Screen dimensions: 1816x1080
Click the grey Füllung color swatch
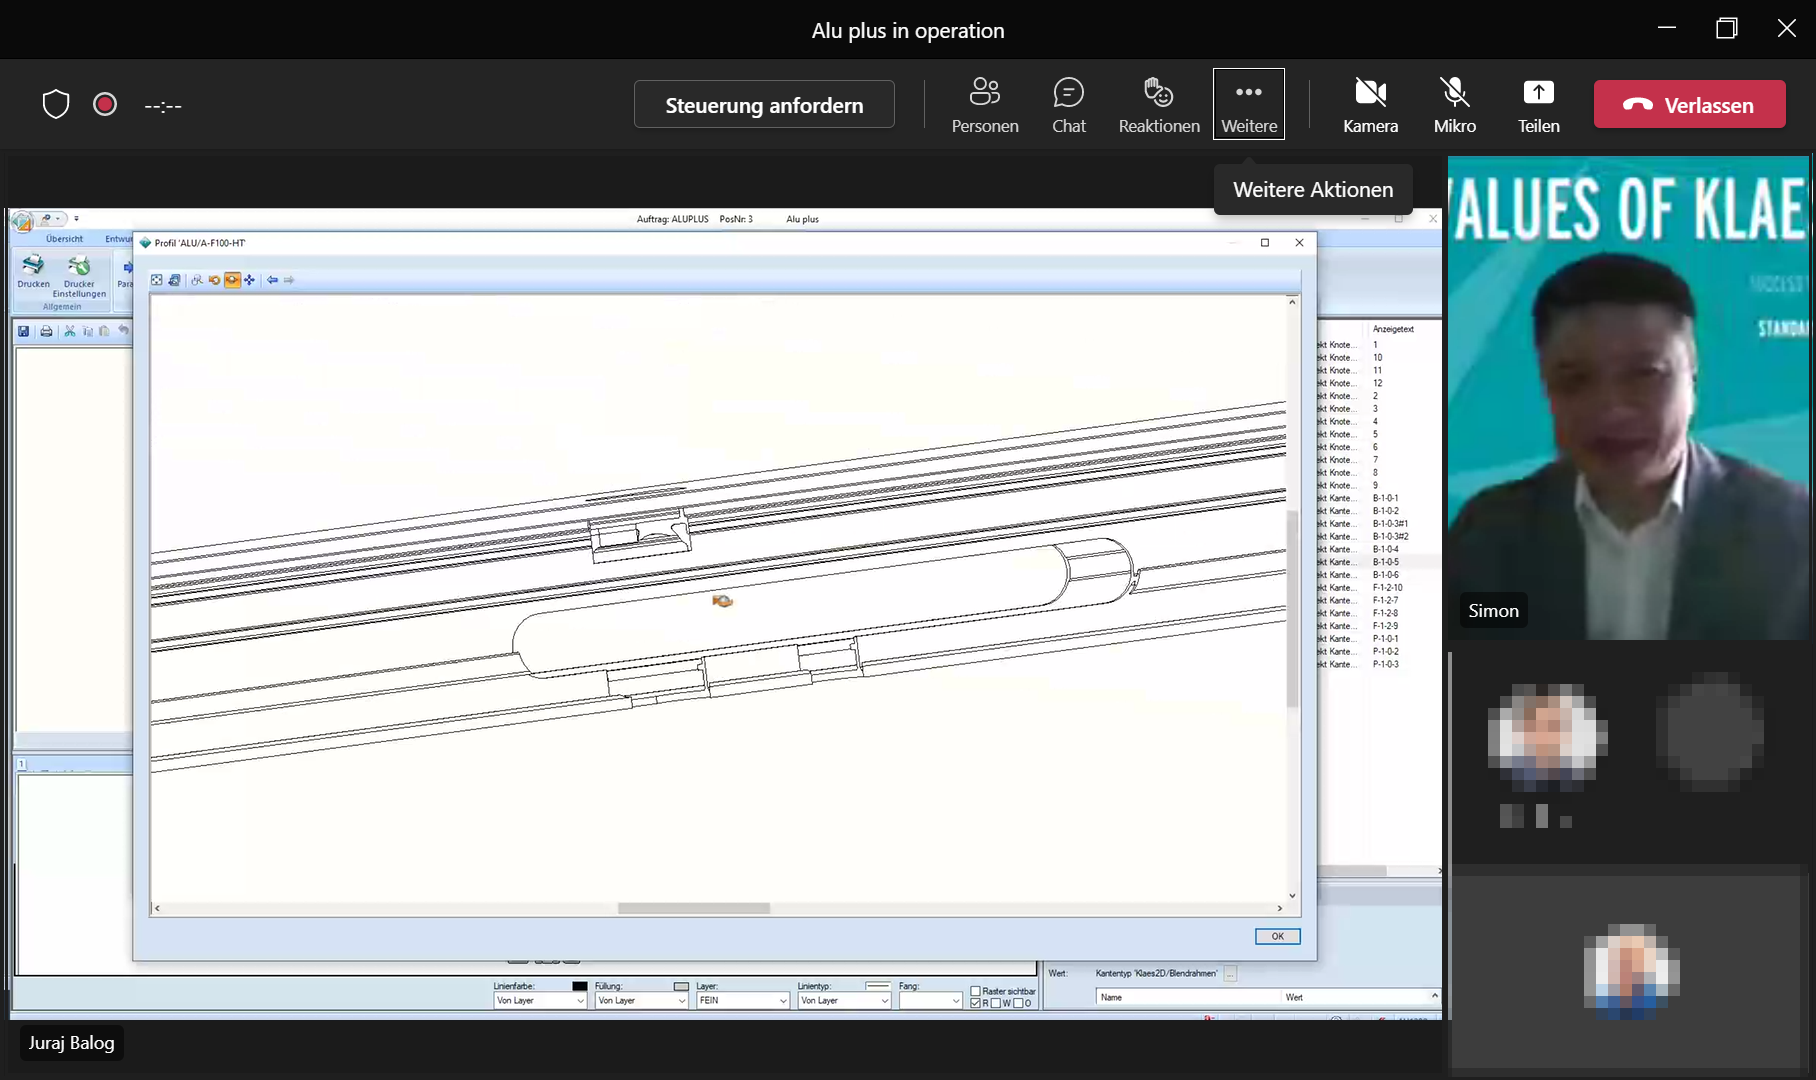(x=681, y=986)
